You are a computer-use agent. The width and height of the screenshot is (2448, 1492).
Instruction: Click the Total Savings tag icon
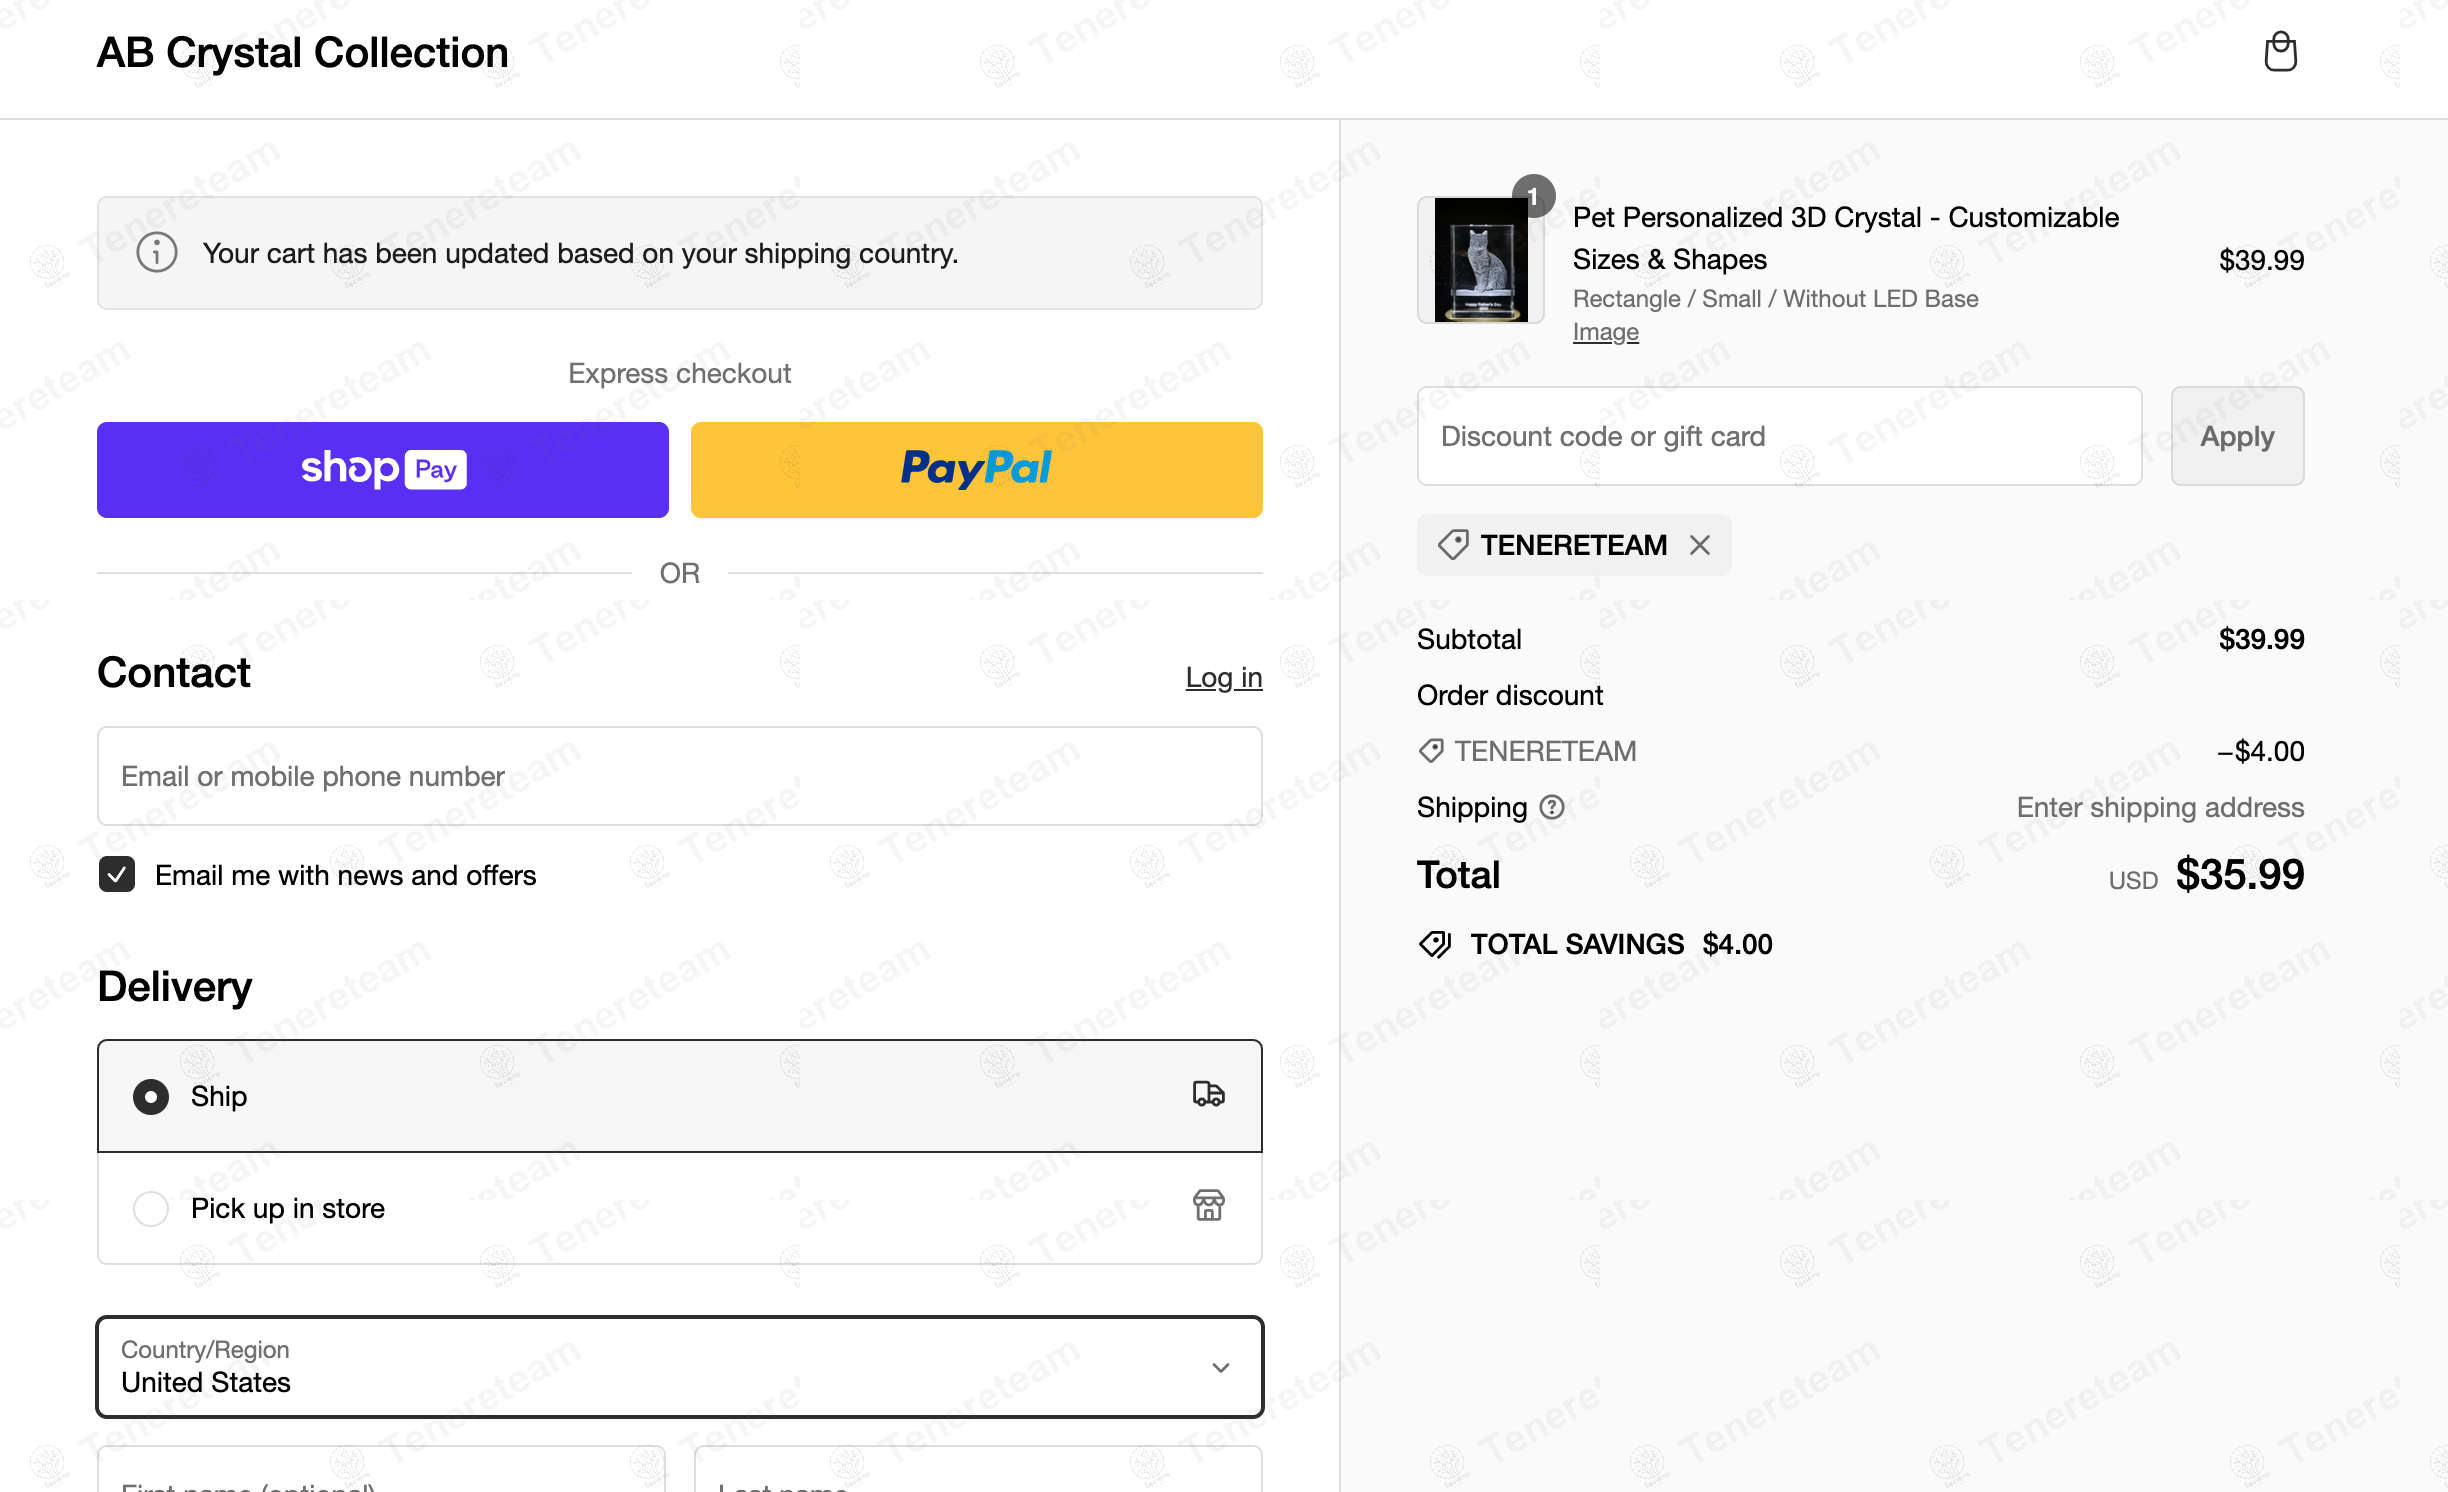[1435, 944]
